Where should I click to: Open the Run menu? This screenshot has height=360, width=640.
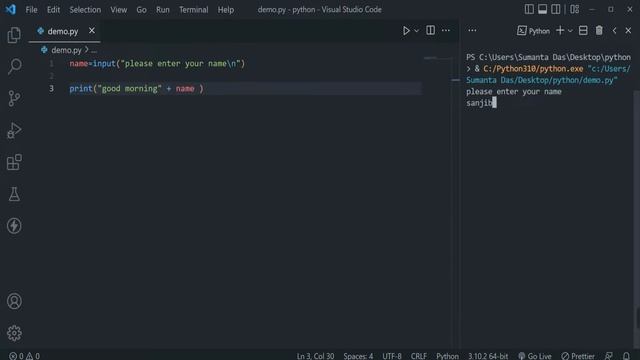pos(162,9)
